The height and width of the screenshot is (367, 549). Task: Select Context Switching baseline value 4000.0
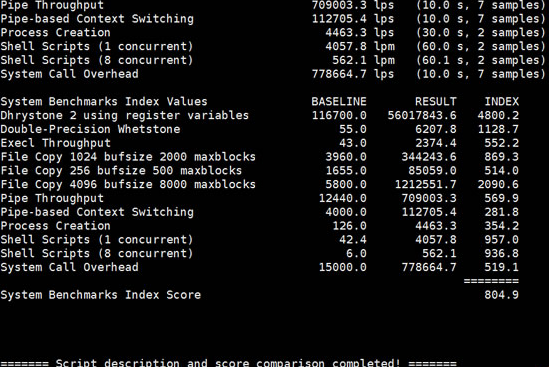346,212
